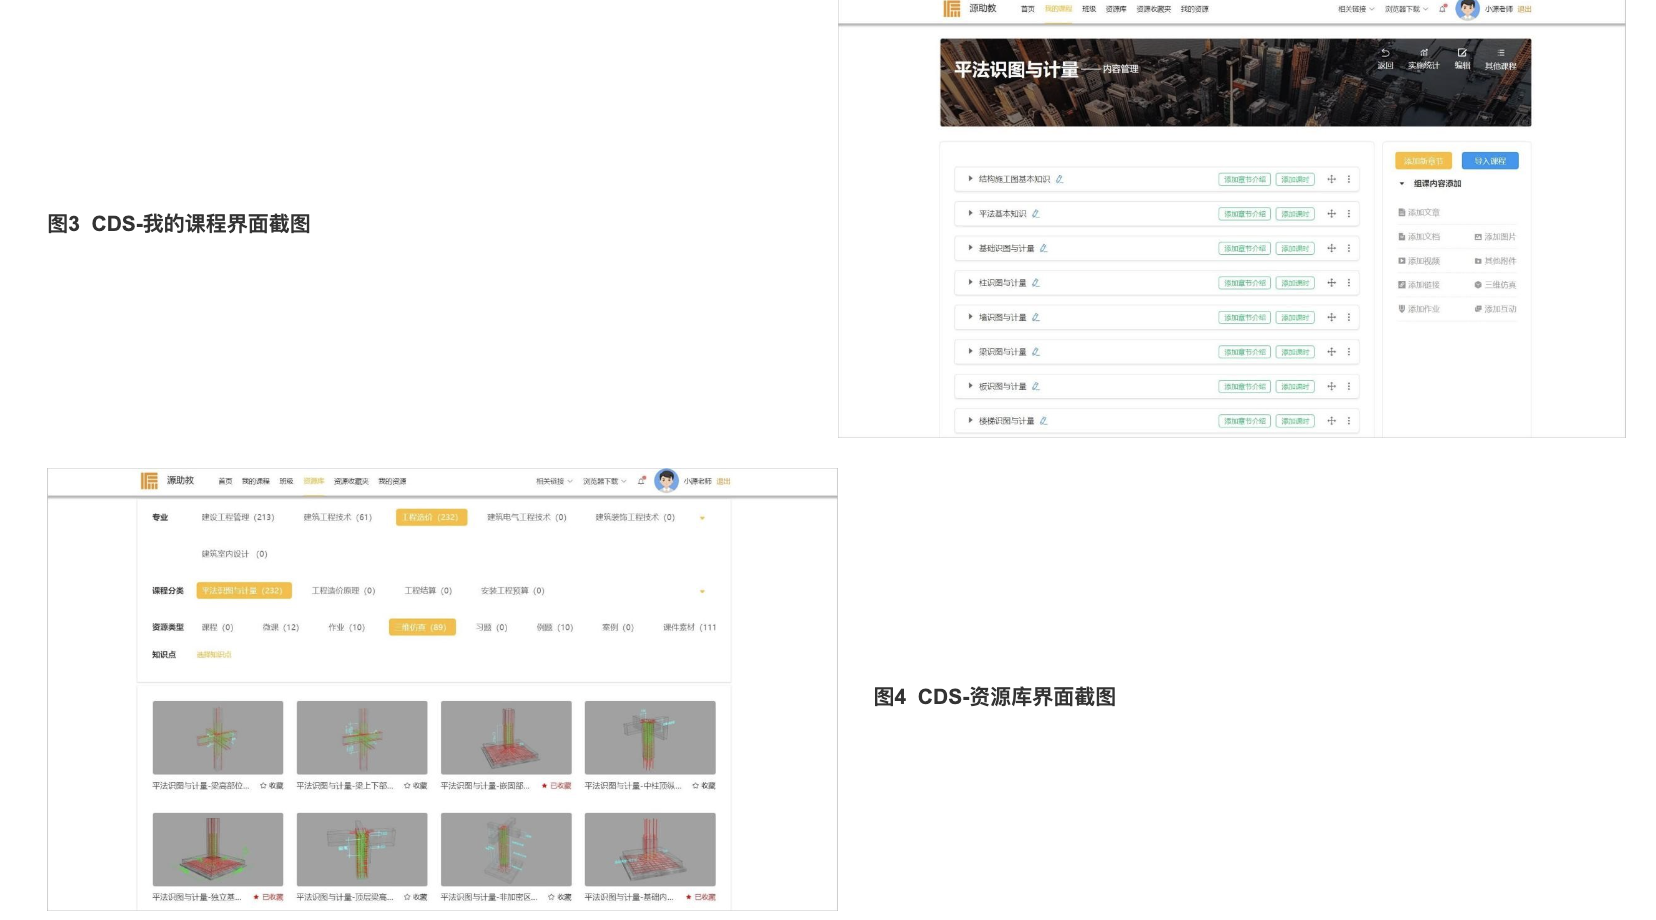Click 添加课时 button for 梁识图与计量
This screenshot has width=1656, height=920.
click(x=1295, y=352)
